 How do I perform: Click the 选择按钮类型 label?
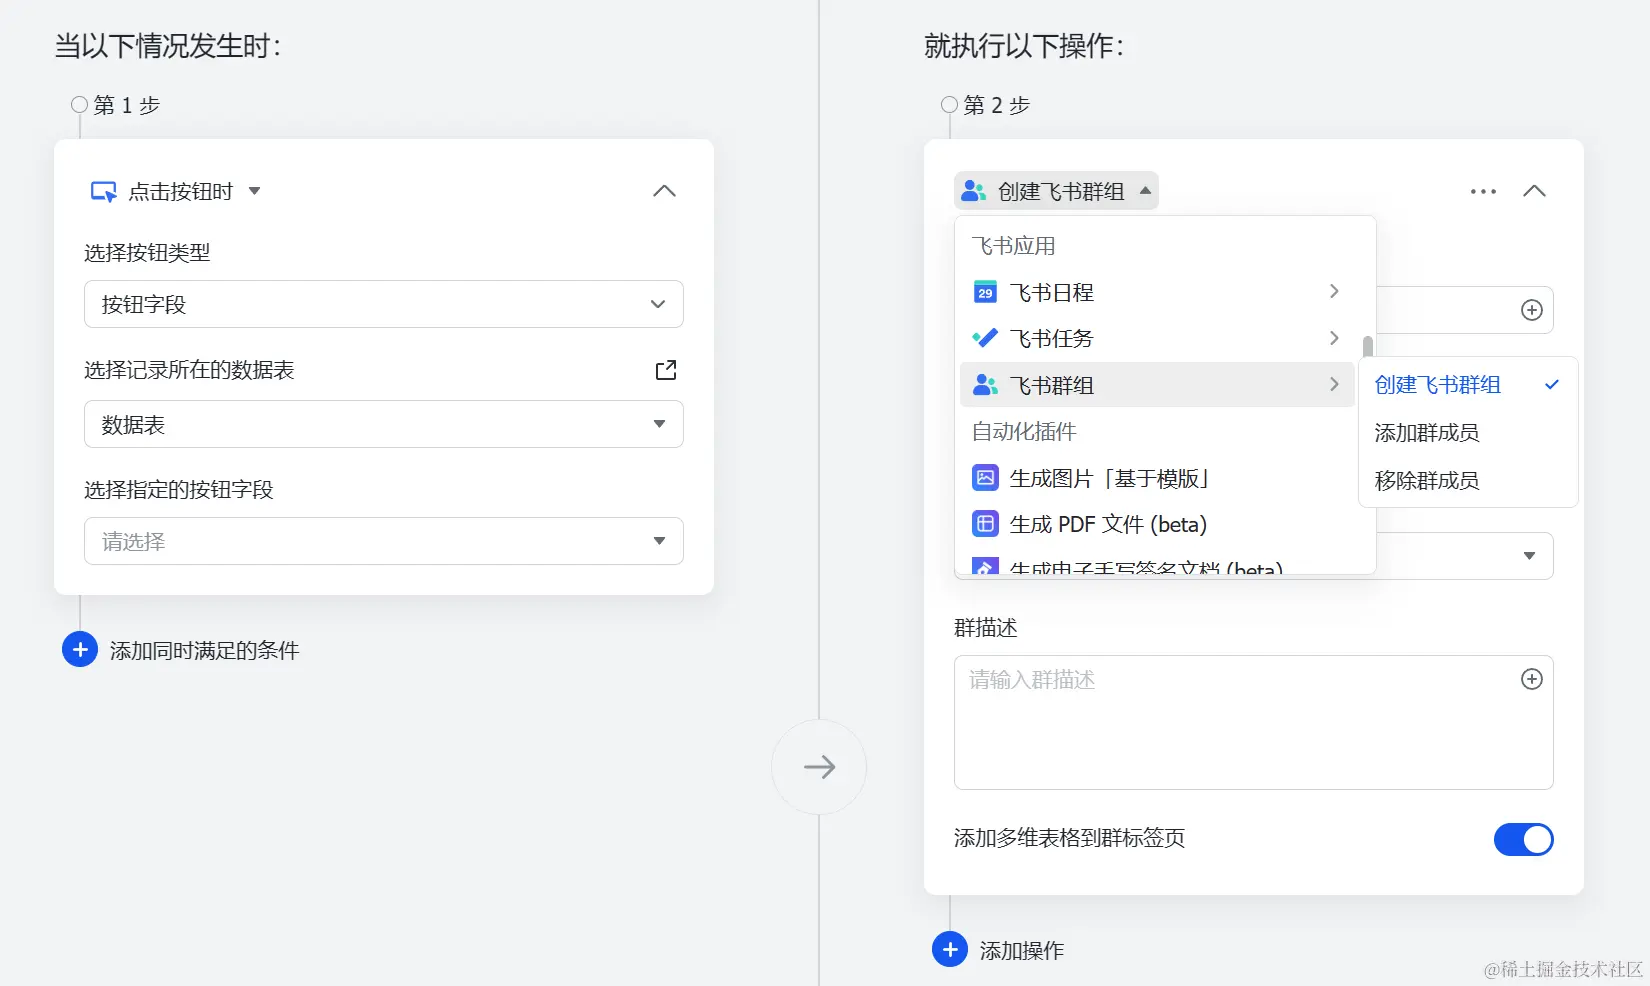pos(147,253)
